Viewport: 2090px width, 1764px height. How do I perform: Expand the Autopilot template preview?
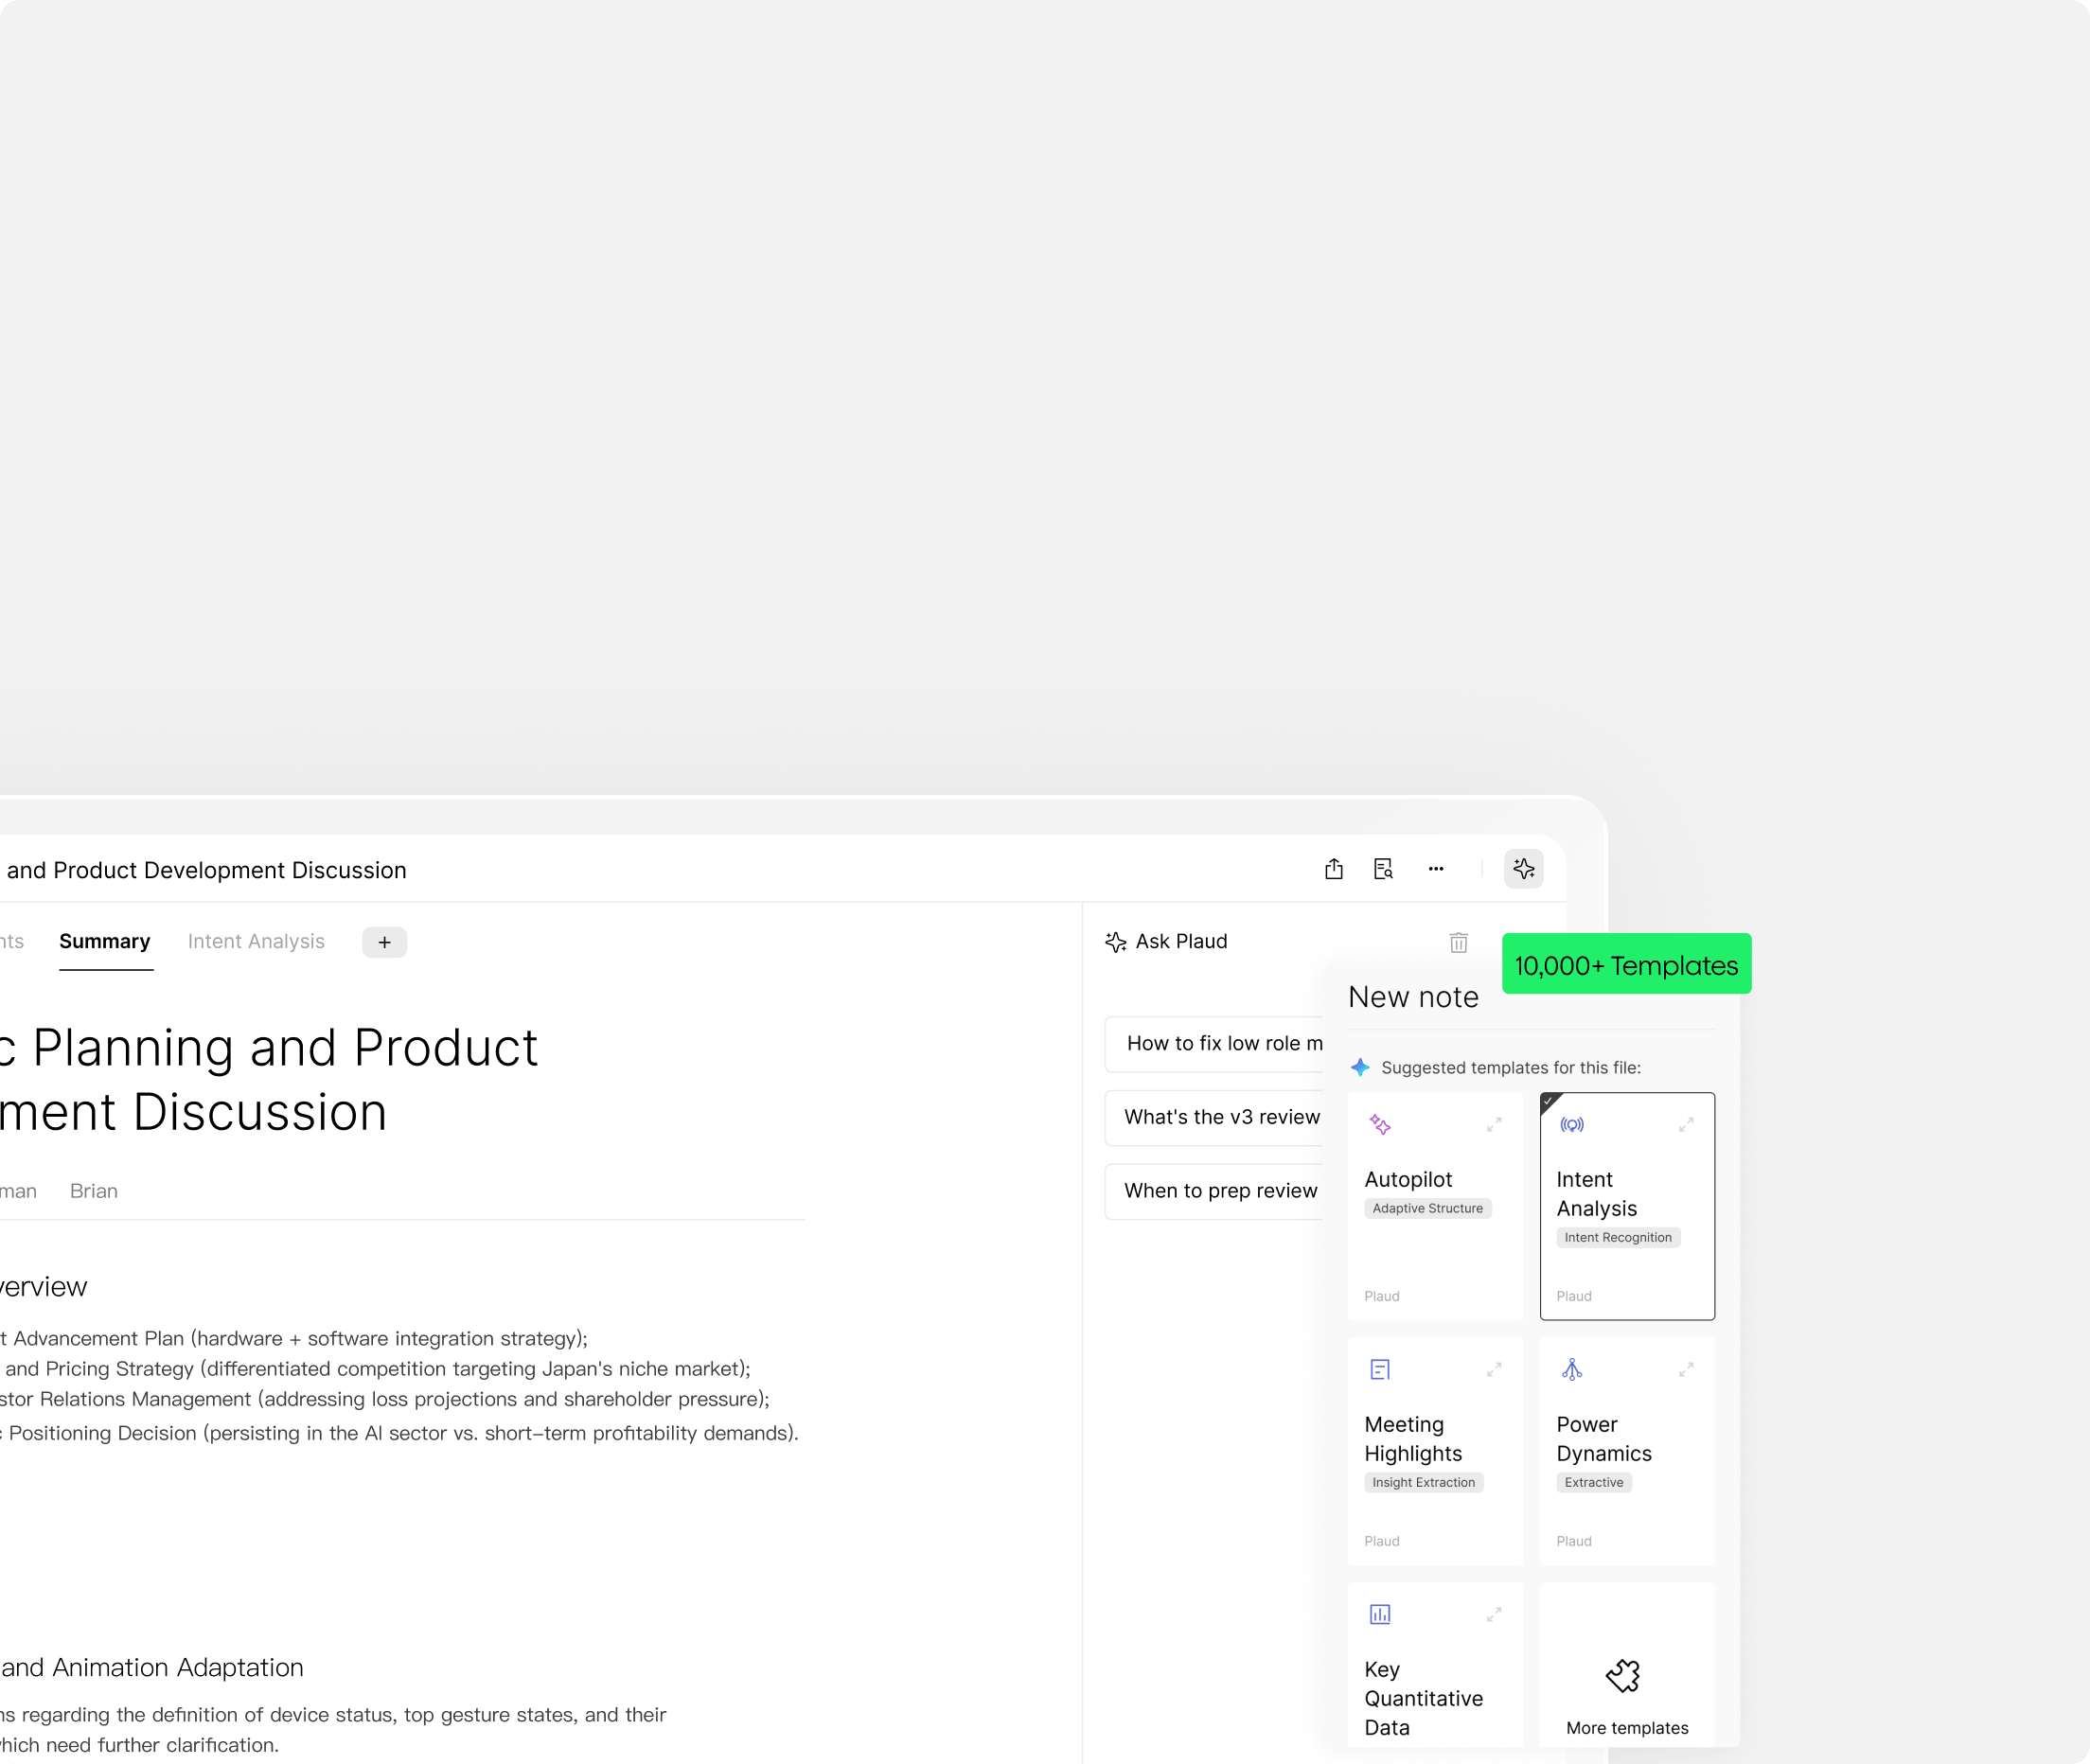click(x=1494, y=1125)
